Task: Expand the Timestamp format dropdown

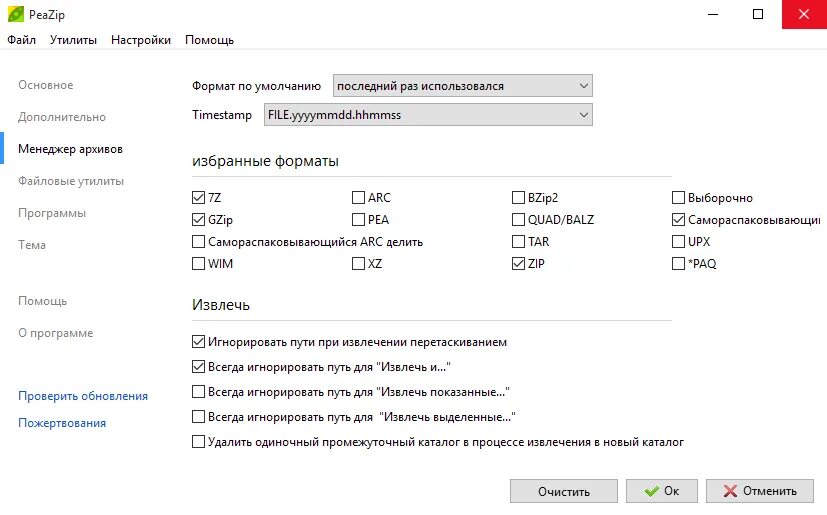Action: coord(428,115)
